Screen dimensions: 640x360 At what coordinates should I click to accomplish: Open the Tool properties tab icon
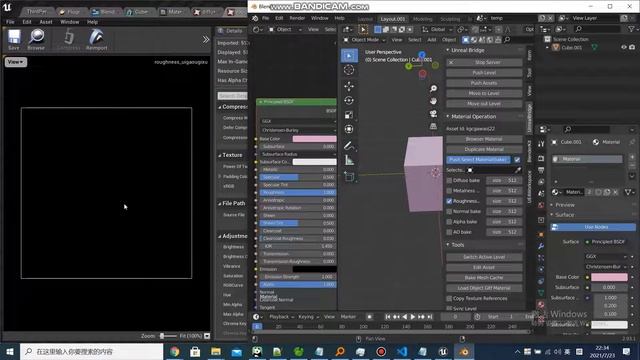point(541,144)
